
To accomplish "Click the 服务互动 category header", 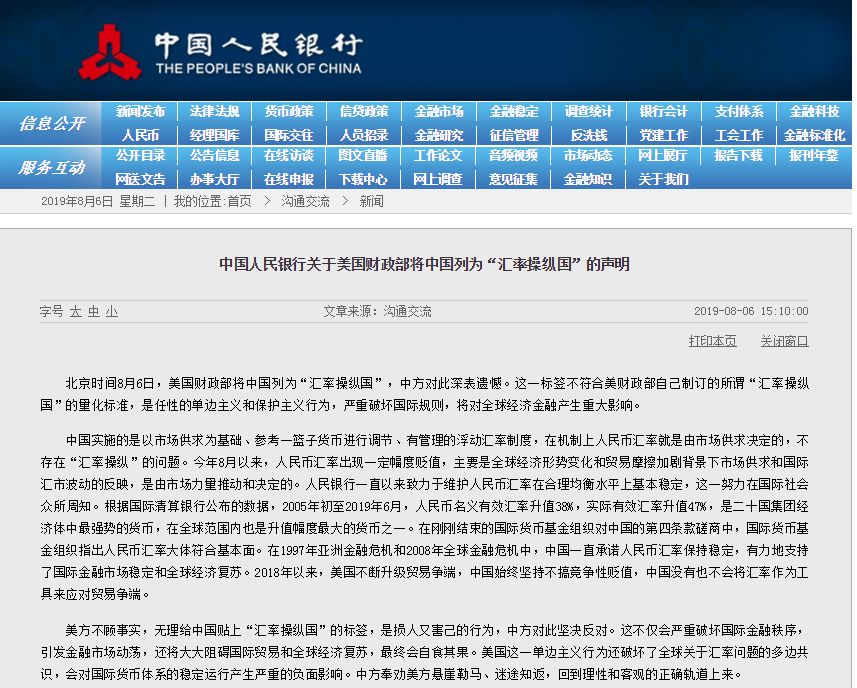I will pos(52,168).
